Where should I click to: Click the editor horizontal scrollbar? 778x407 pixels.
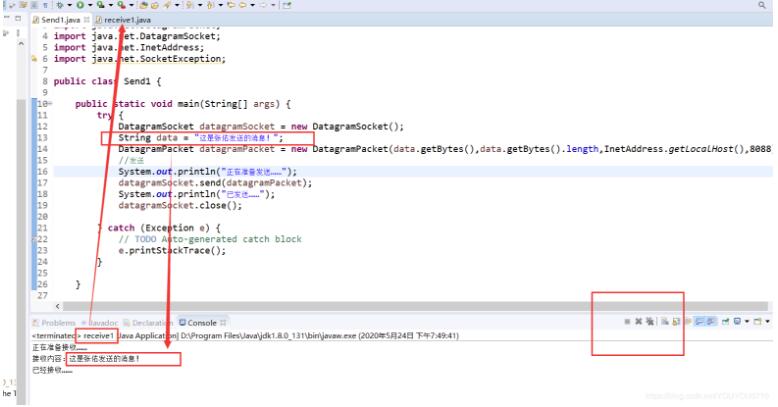(x=414, y=306)
